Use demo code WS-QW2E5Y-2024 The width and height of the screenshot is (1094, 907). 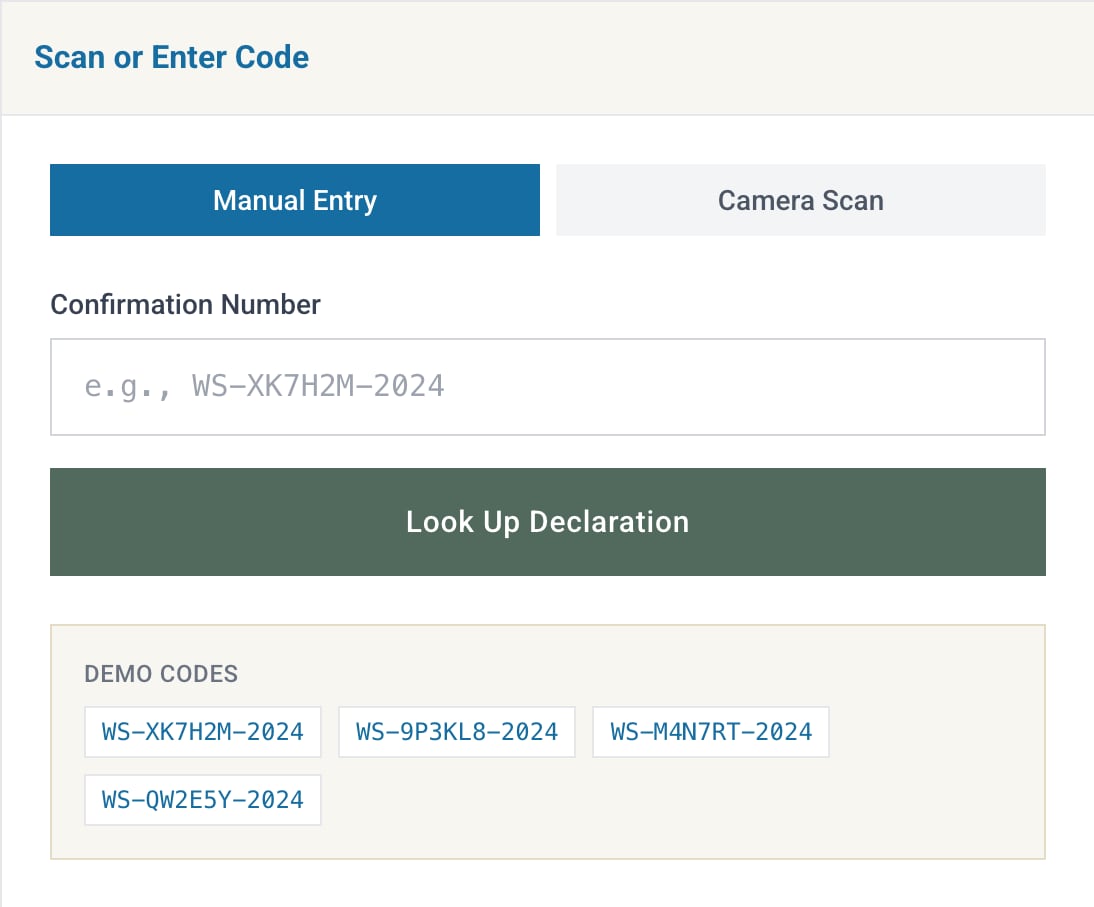click(203, 800)
